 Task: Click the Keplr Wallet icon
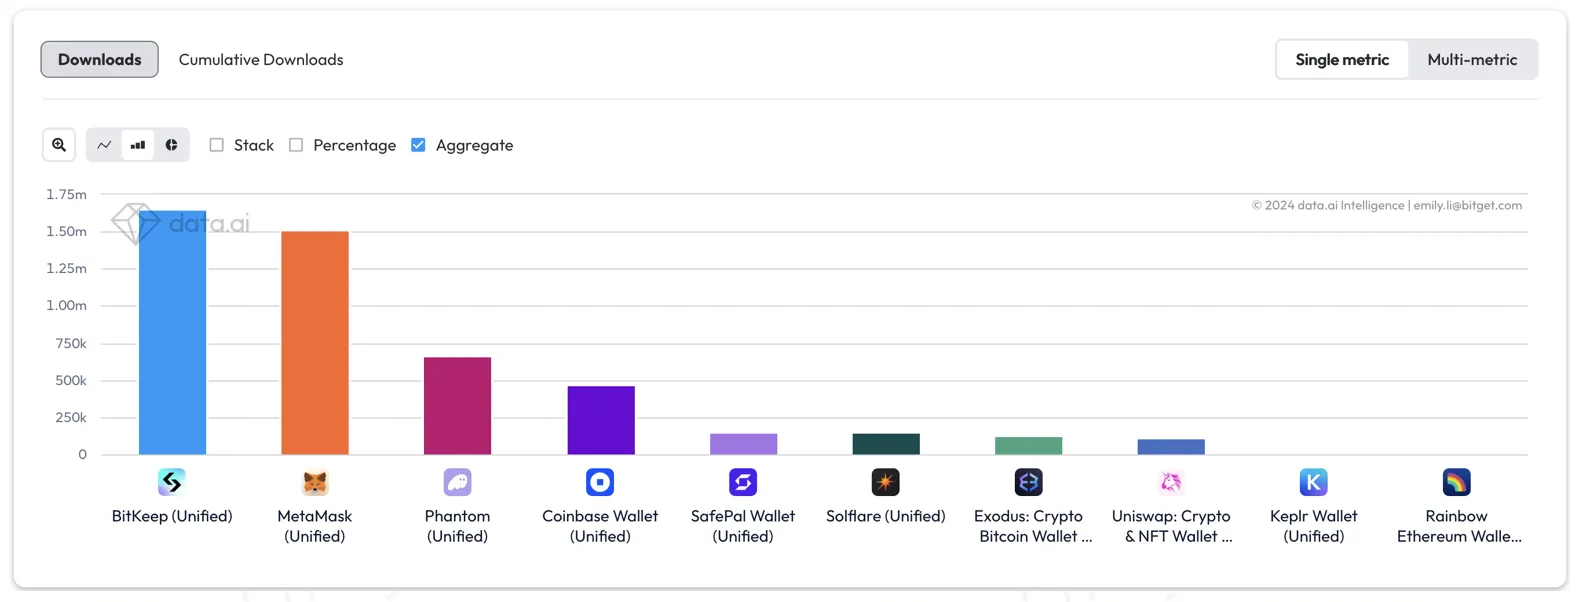[1313, 482]
